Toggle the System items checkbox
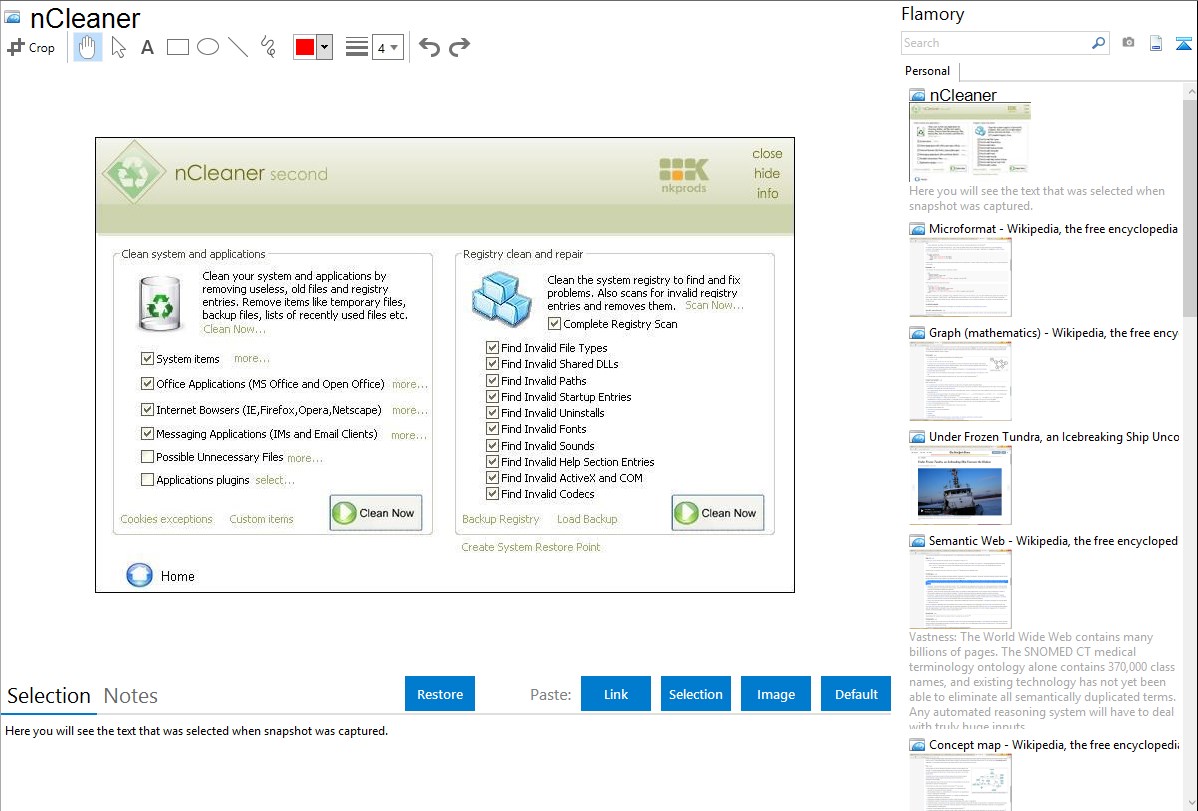 pos(147,358)
